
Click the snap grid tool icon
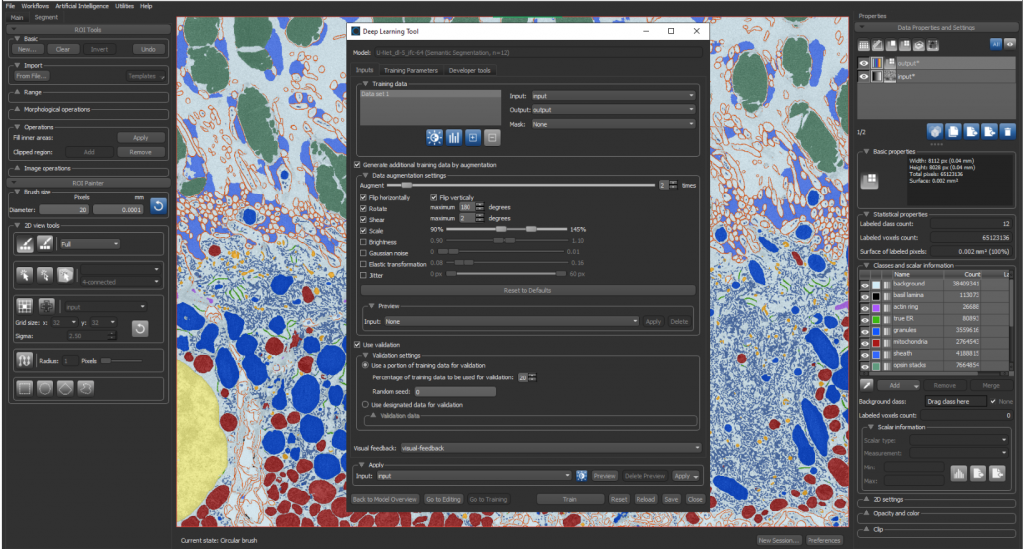point(25,306)
